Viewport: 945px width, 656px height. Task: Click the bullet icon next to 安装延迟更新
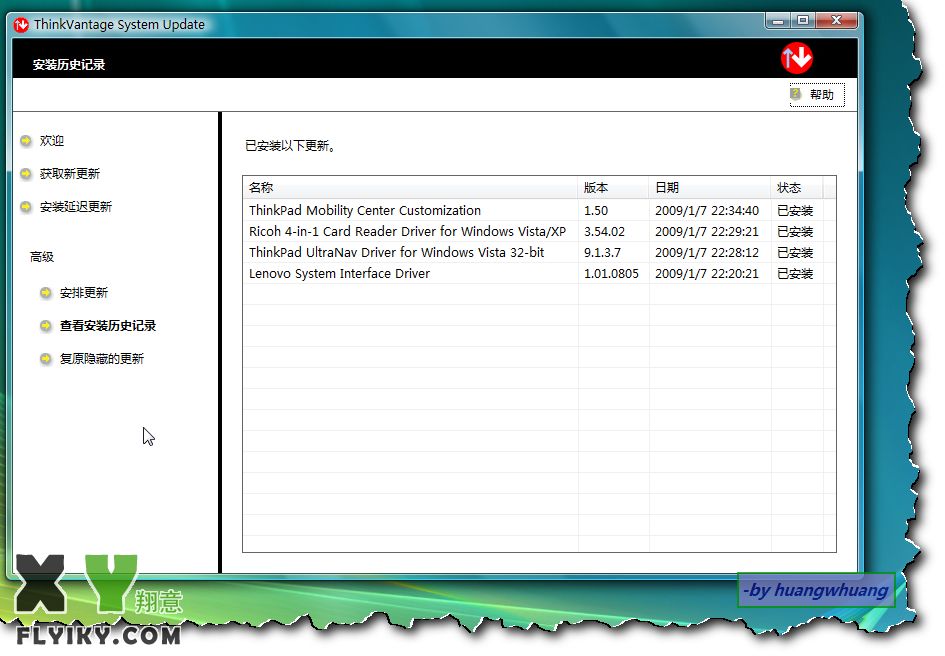pyautogui.click(x=26, y=207)
